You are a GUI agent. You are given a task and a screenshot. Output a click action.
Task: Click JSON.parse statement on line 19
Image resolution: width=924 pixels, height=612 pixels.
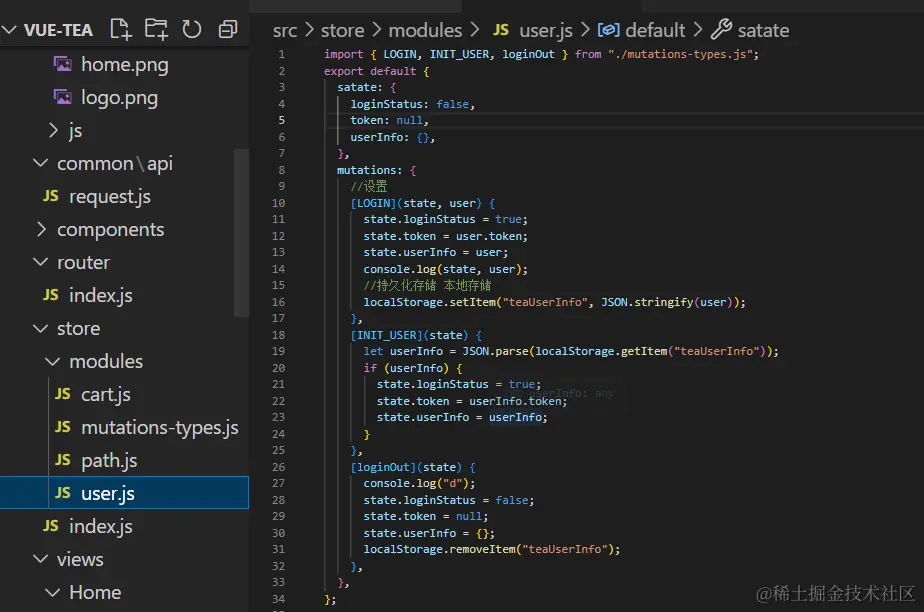[570, 351]
